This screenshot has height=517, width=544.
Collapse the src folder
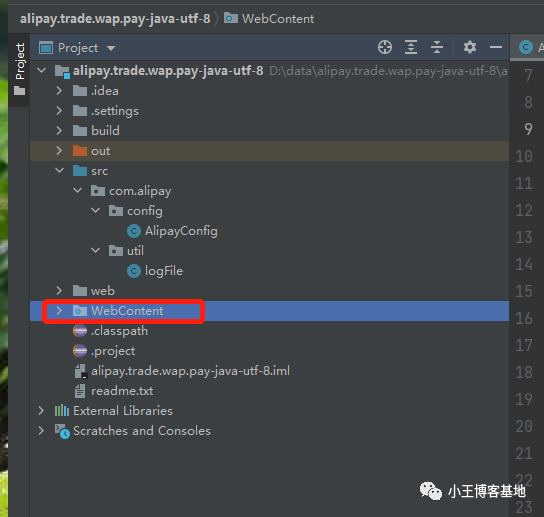coord(59,171)
